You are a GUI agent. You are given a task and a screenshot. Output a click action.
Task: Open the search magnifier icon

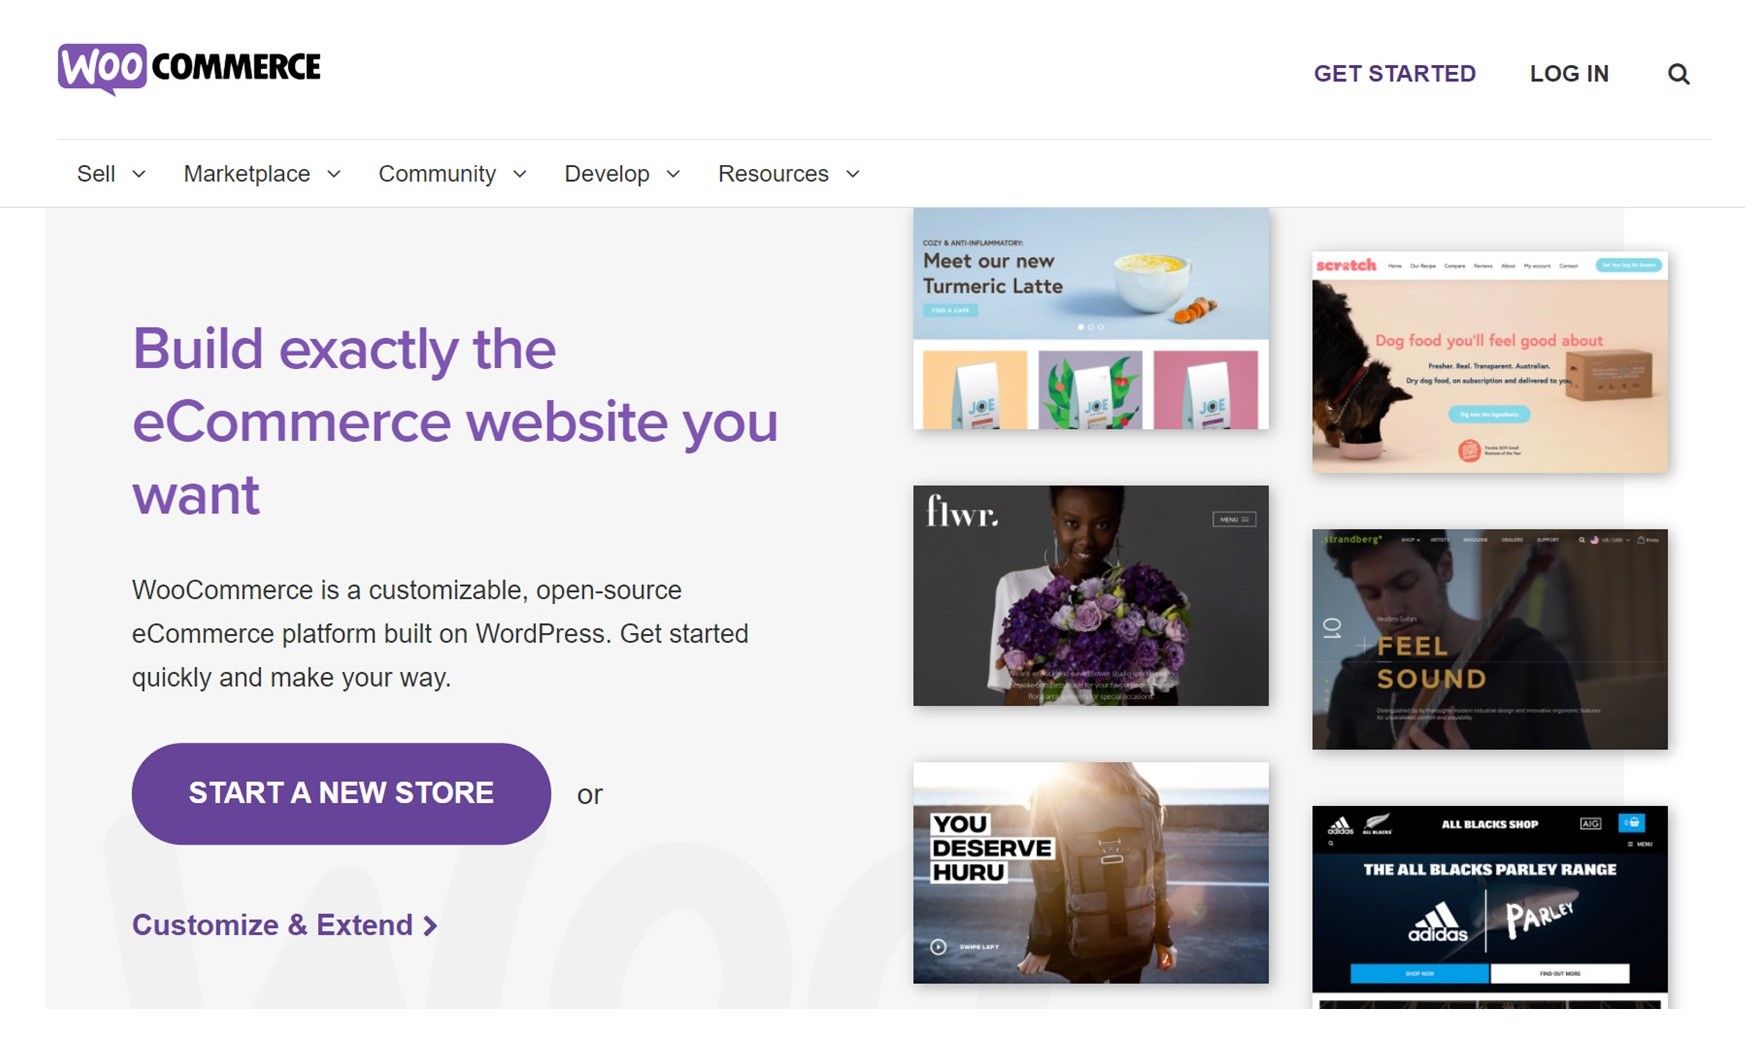tap(1678, 74)
